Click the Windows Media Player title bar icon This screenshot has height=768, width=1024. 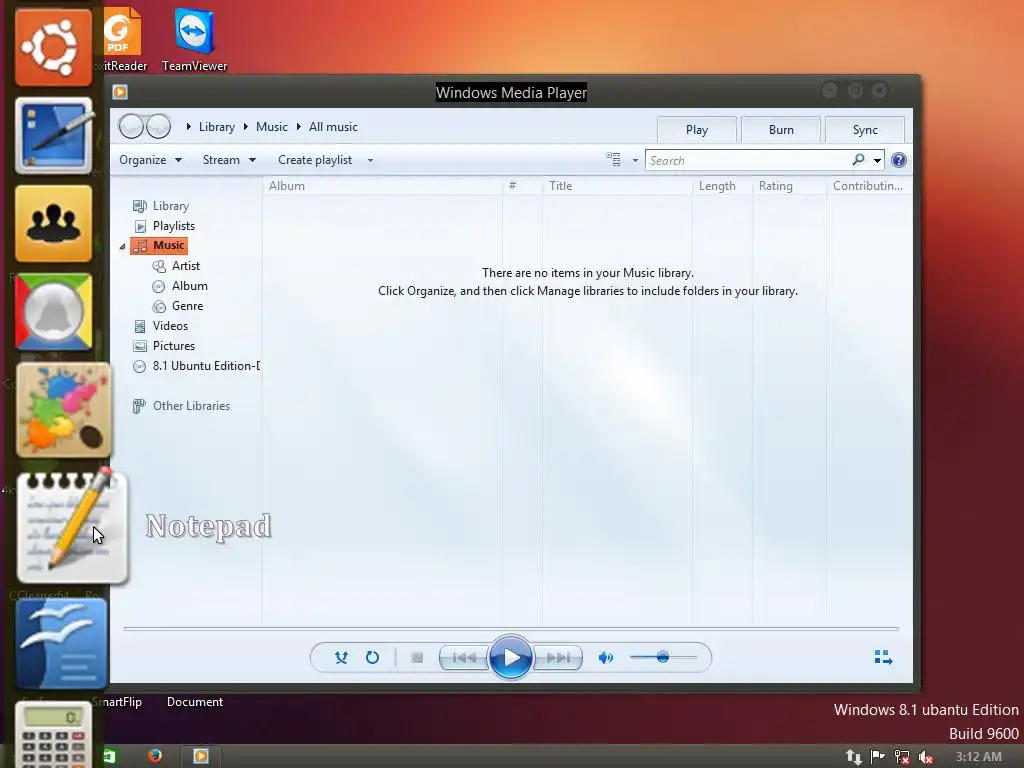(x=120, y=92)
